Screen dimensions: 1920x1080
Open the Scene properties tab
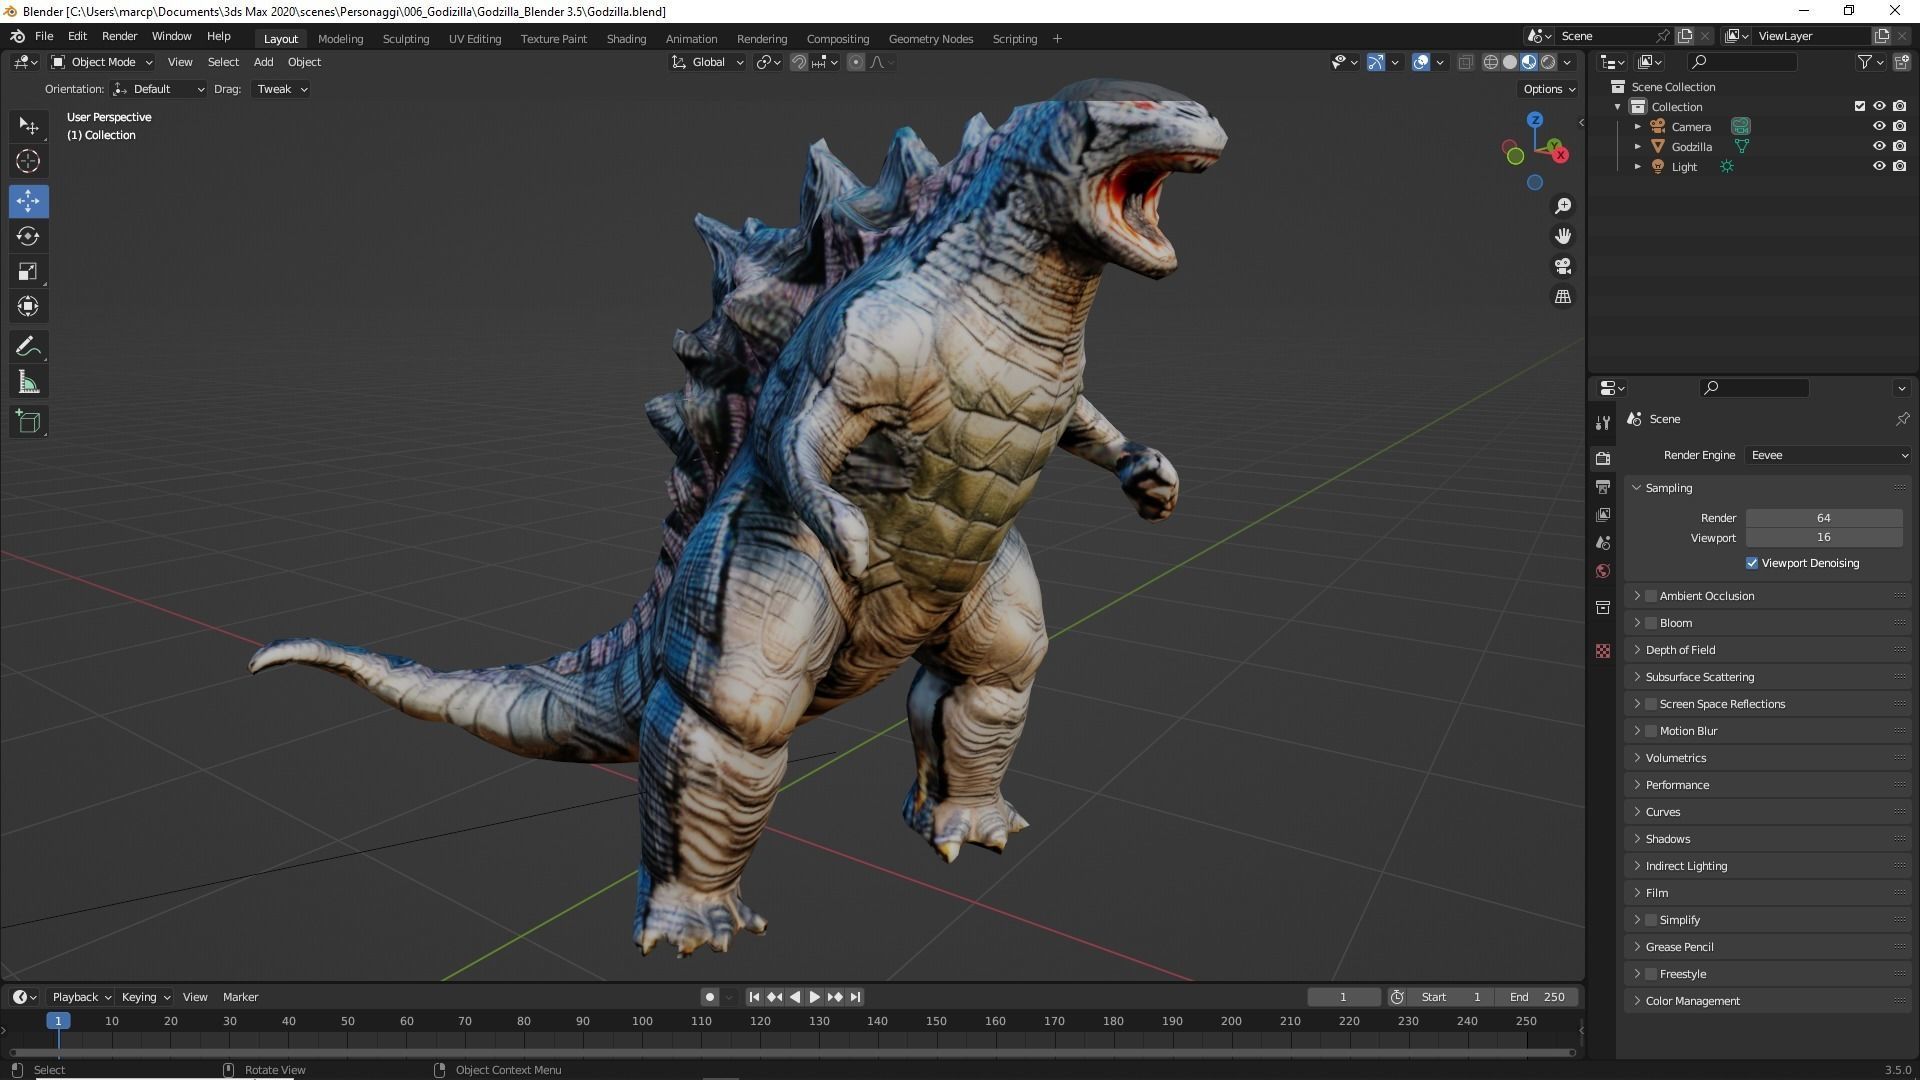click(1603, 543)
